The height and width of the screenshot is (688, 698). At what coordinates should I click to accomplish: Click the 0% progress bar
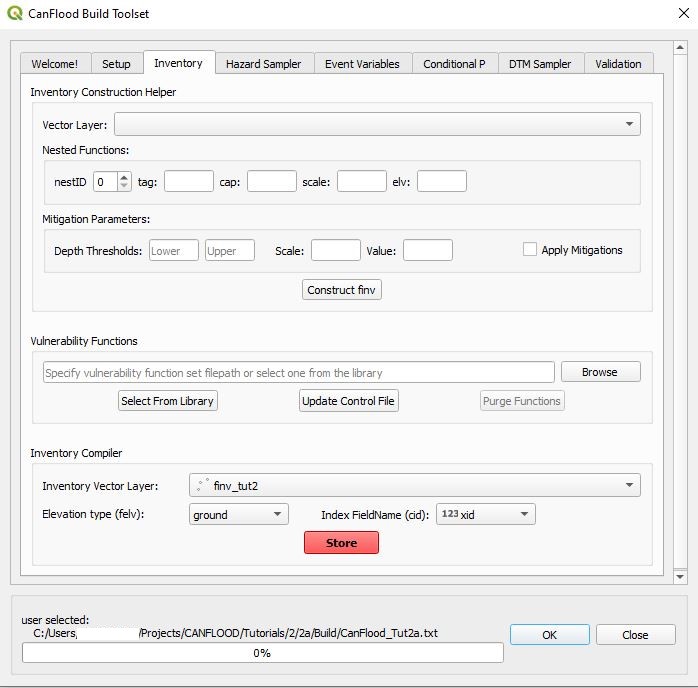point(263,653)
